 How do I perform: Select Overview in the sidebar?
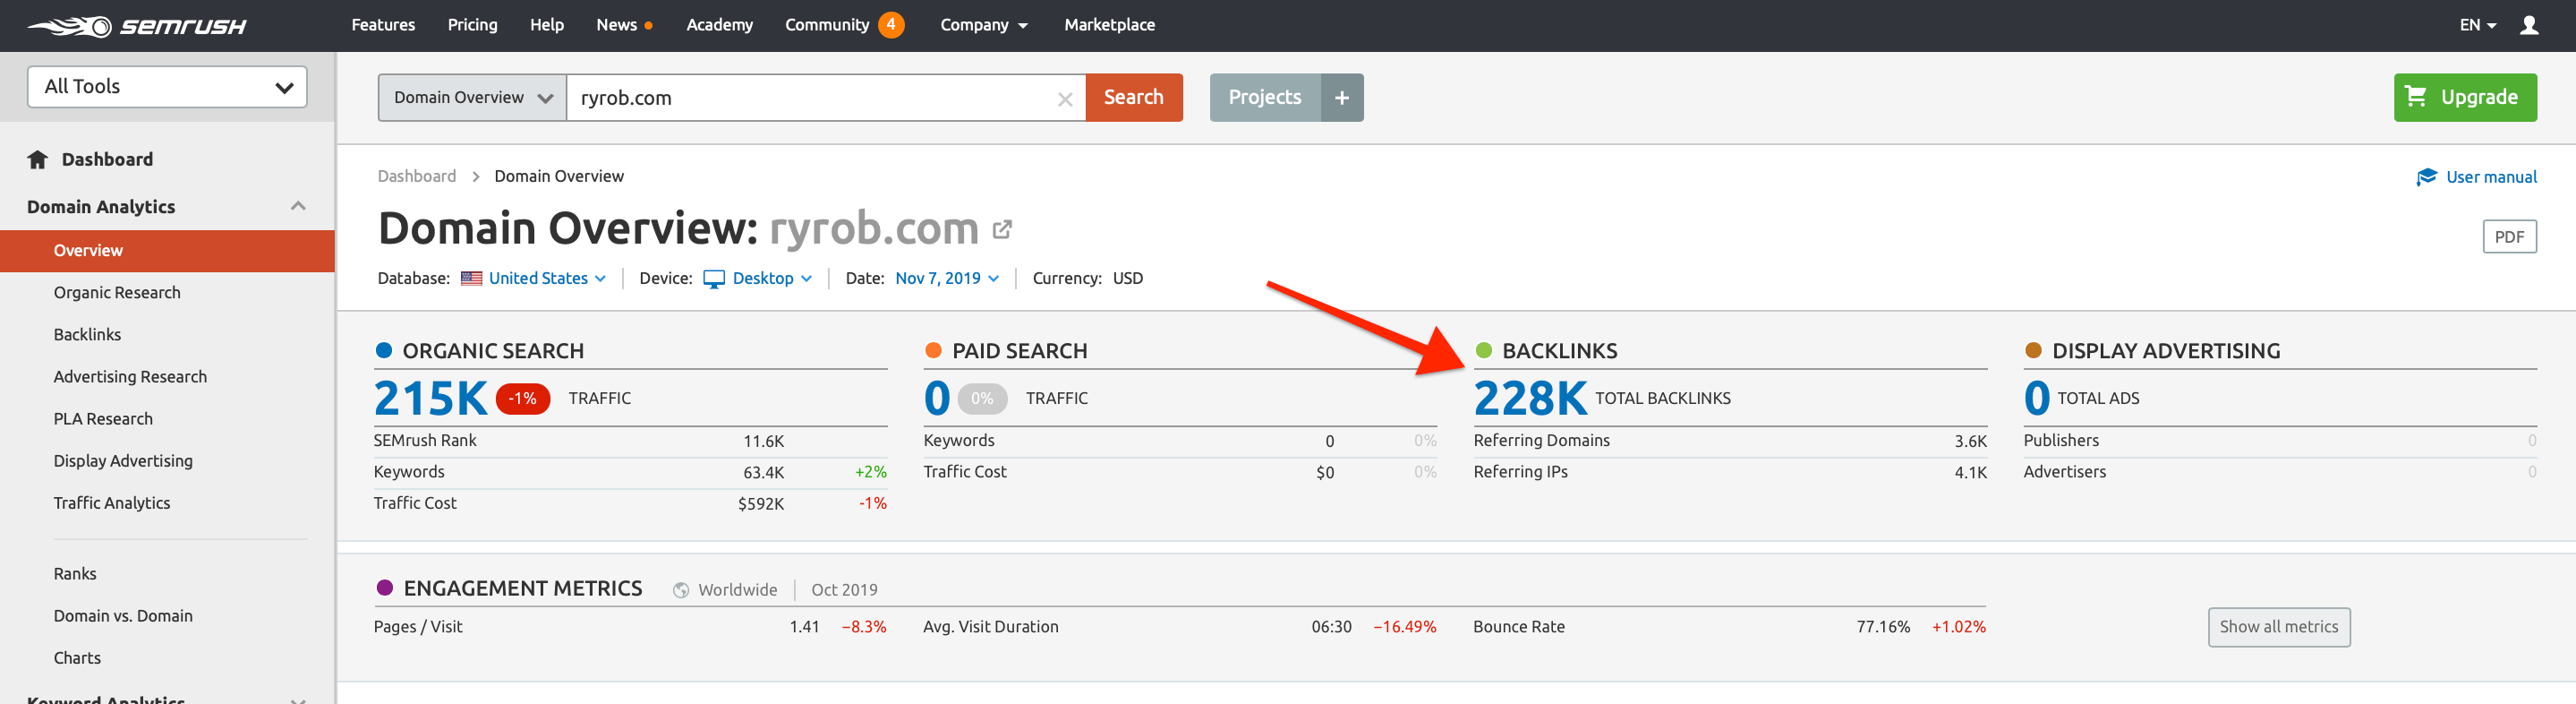click(167, 251)
